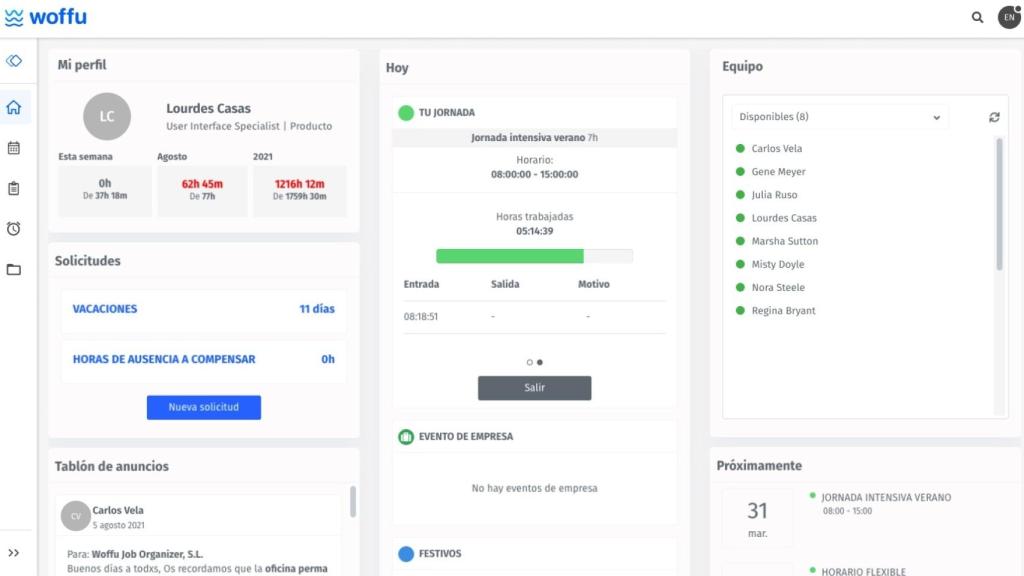This screenshot has height=576, width=1024.
Task: Open the EN user avatar menu
Action: (x=1008, y=17)
